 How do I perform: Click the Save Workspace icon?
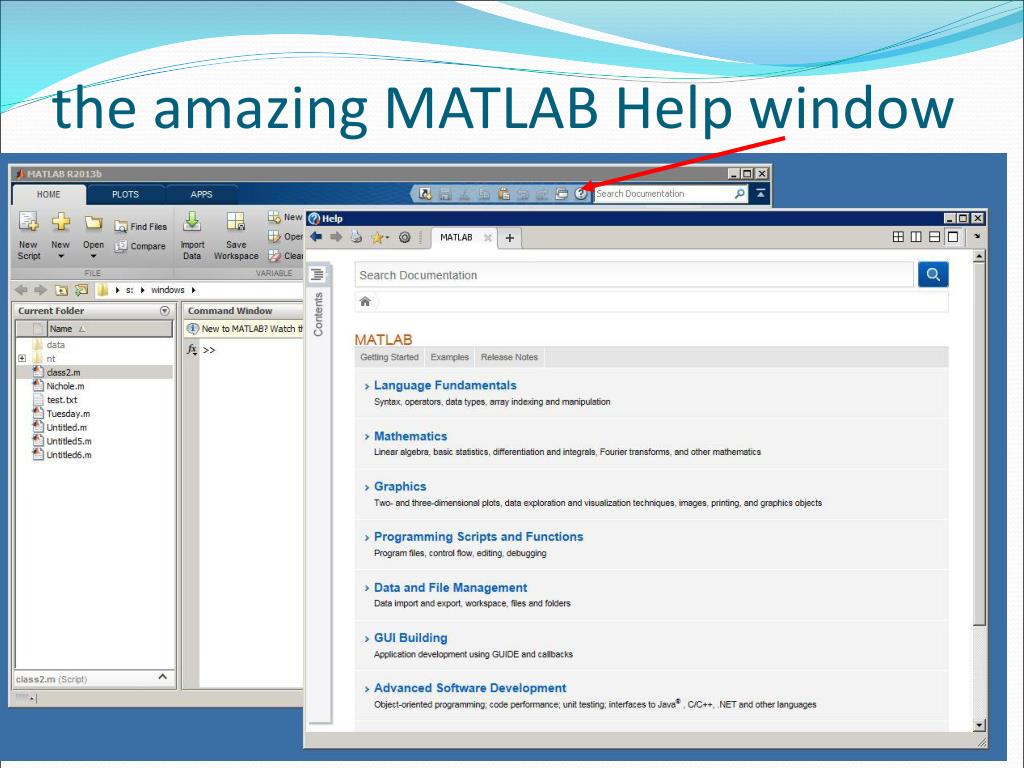(236, 222)
